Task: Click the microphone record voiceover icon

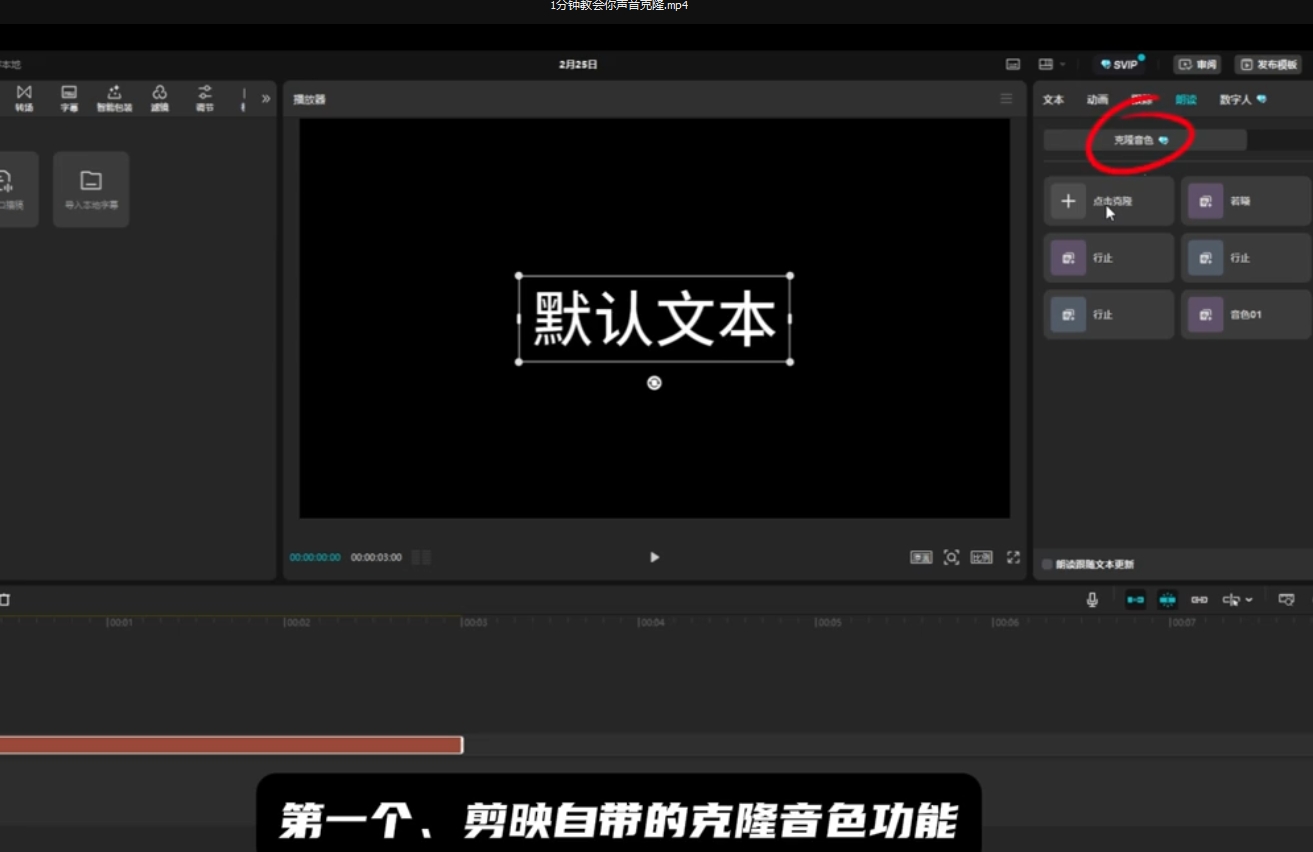Action: [1092, 600]
